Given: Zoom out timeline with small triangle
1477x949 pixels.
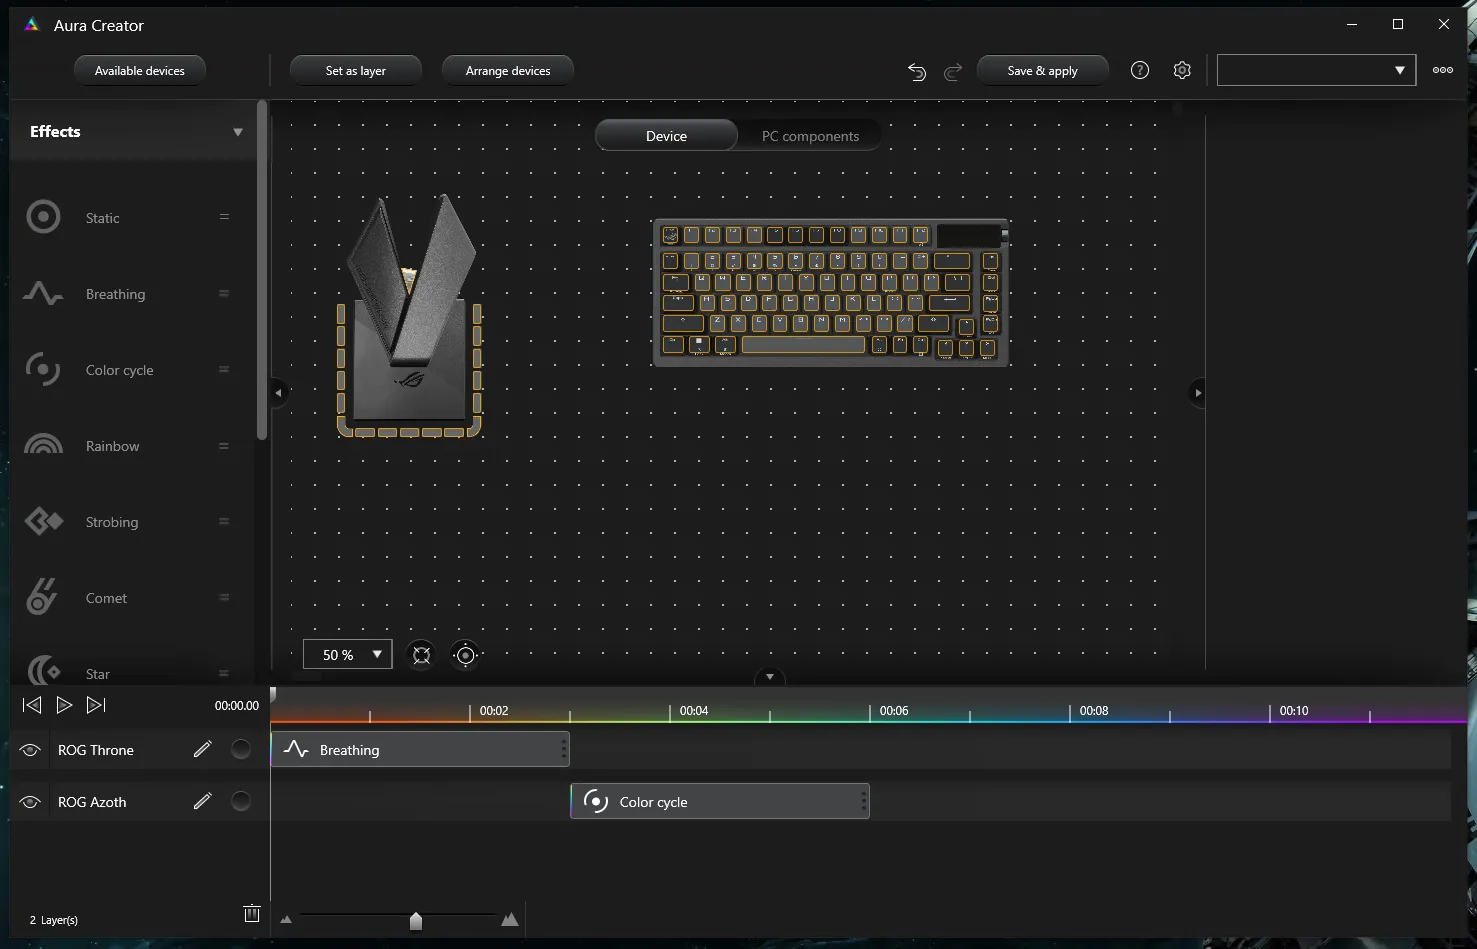Looking at the screenshot, I should (x=286, y=919).
